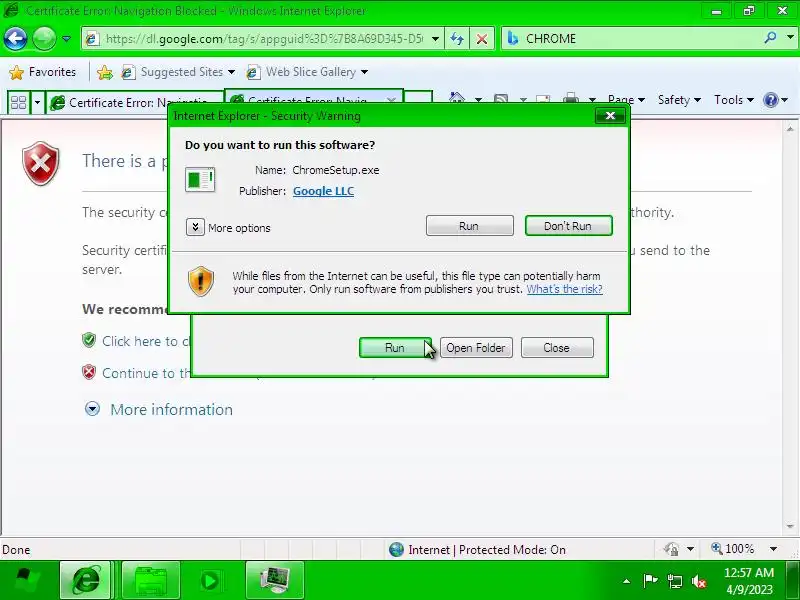Click the Don't Run button
This screenshot has width=800, height=600.
point(568,226)
